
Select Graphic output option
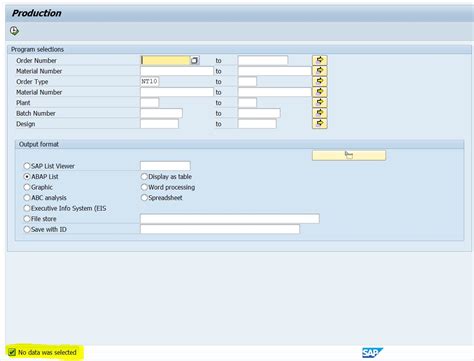(x=27, y=187)
